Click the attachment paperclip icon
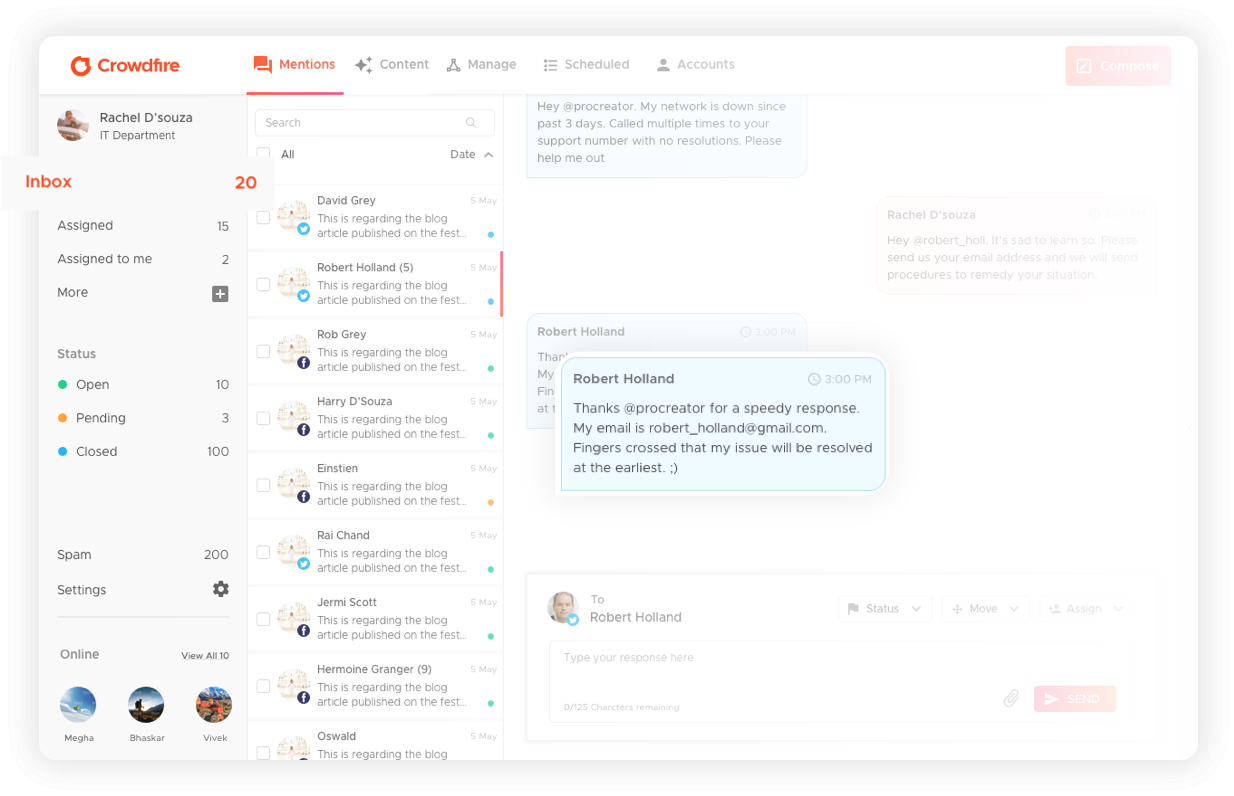Image resolution: width=1234 pixels, height=796 pixels. (1011, 699)
